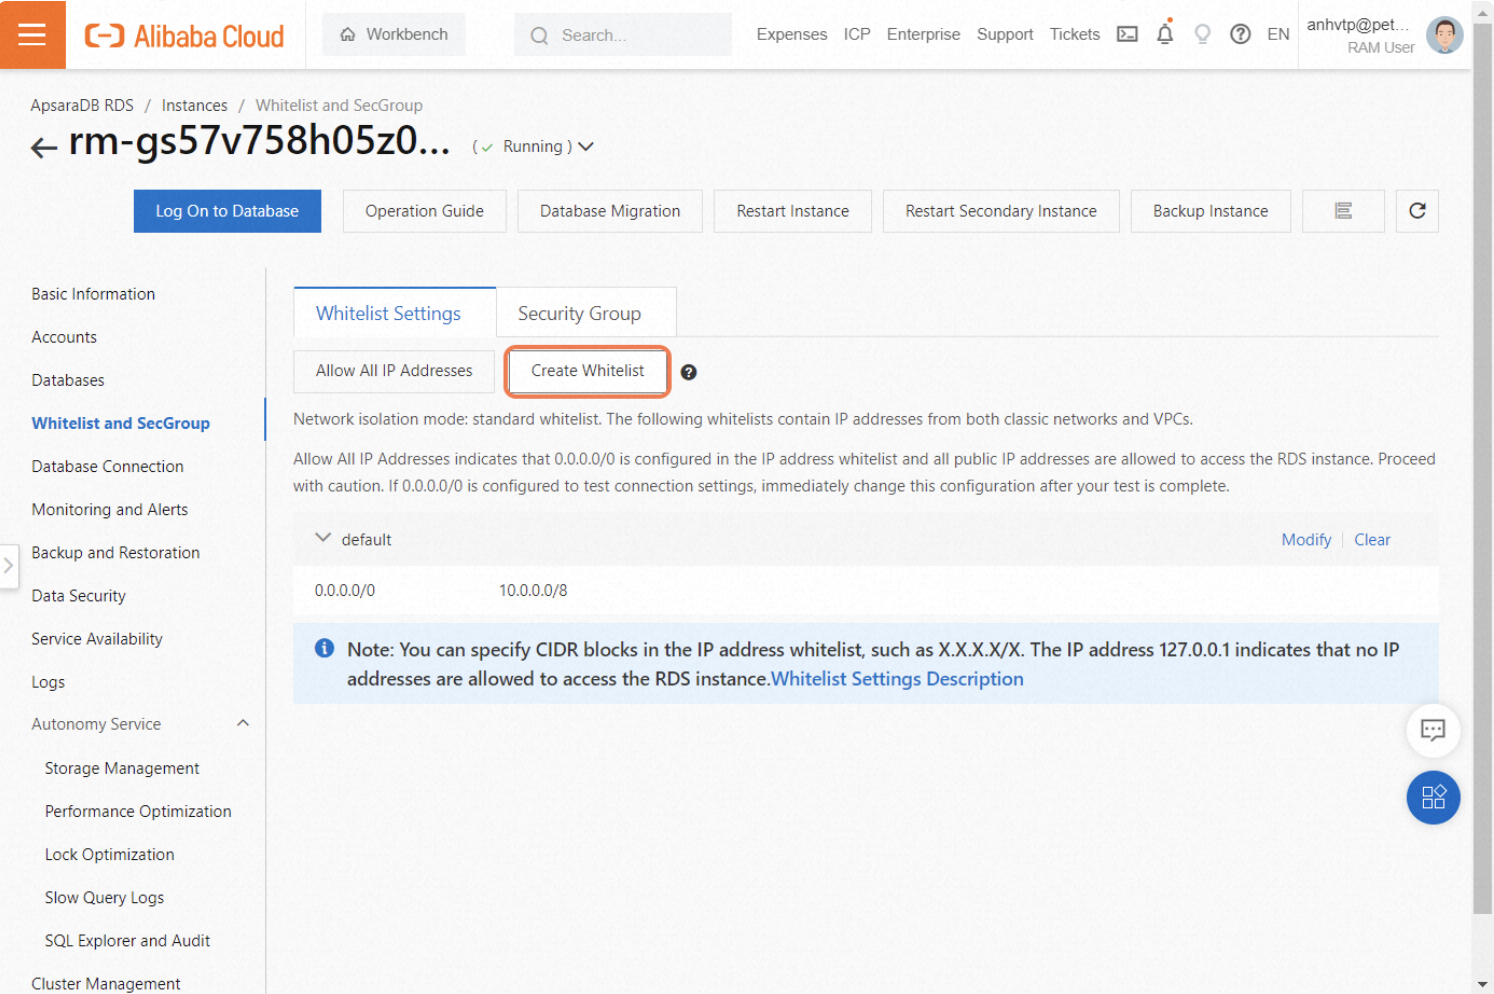The width and height of the screenshot is (1494, 994).
Task: Go back using the left arrow
Action: click(x=43, y=148)
